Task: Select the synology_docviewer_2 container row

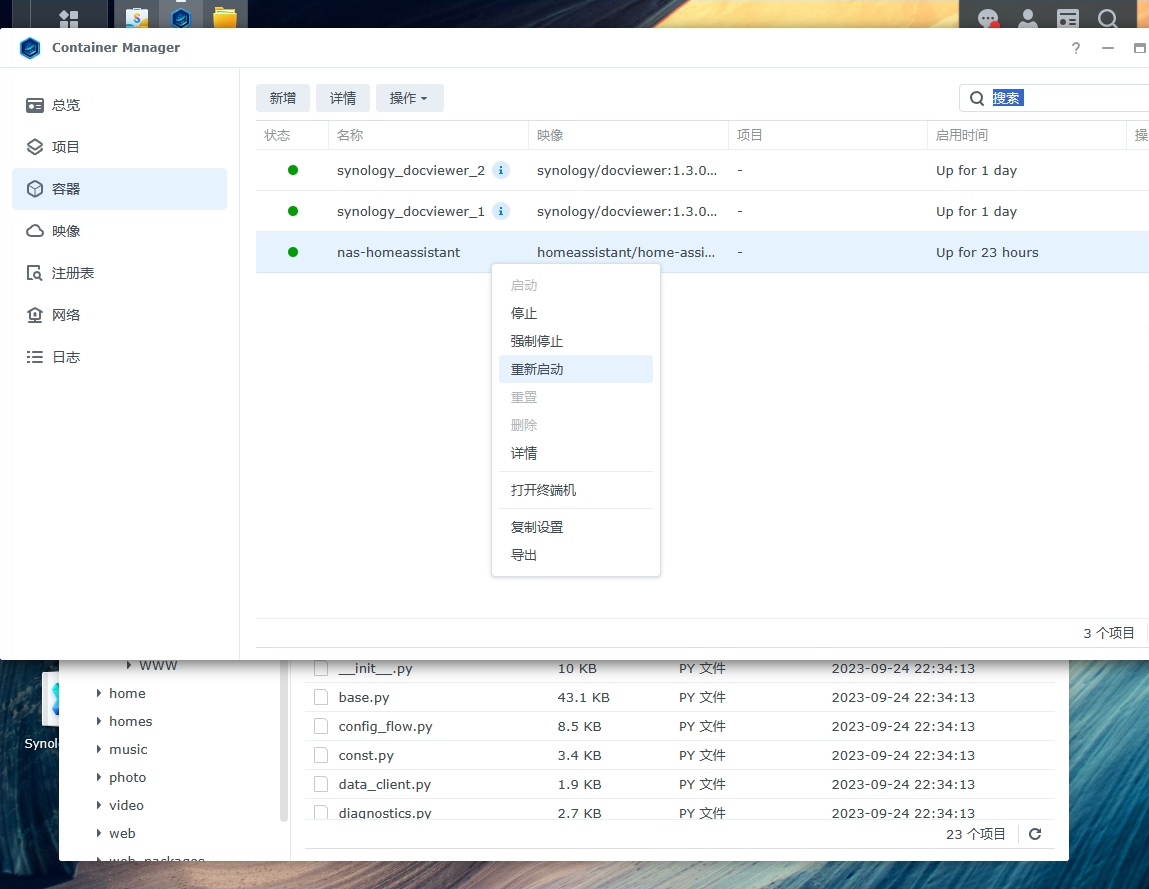Action: point(702,170)
